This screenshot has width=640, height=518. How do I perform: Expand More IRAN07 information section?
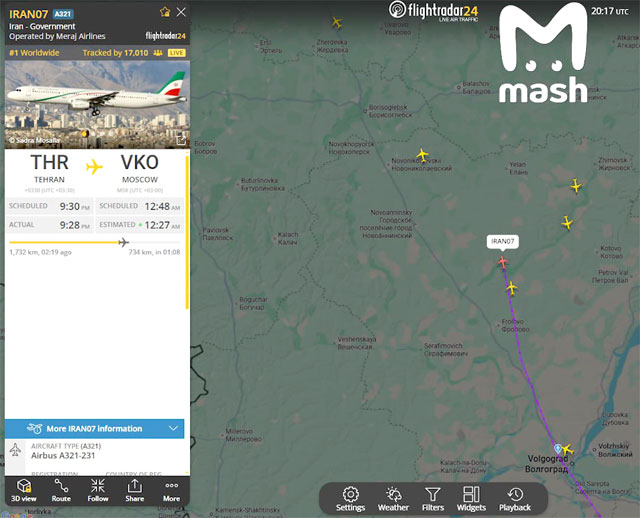click(94, 429)
